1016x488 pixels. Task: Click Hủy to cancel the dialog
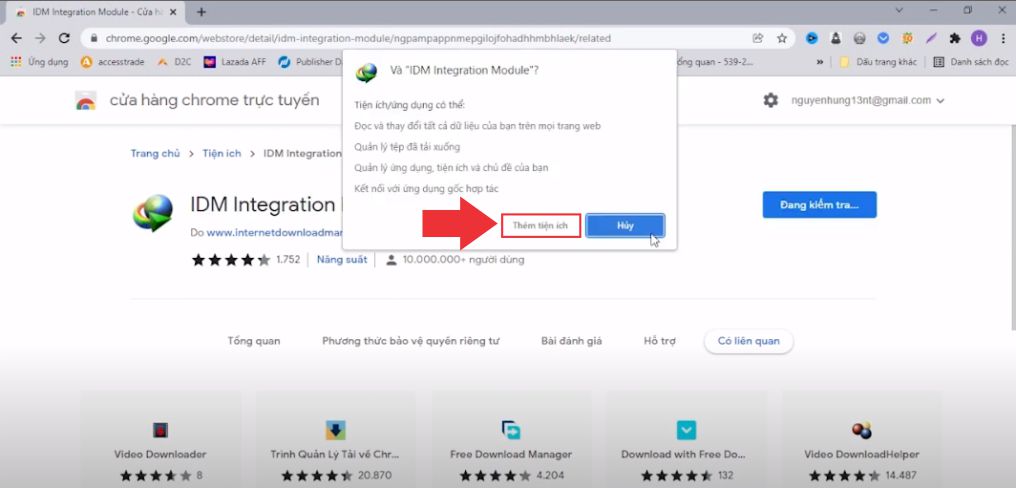pos(625,226)
